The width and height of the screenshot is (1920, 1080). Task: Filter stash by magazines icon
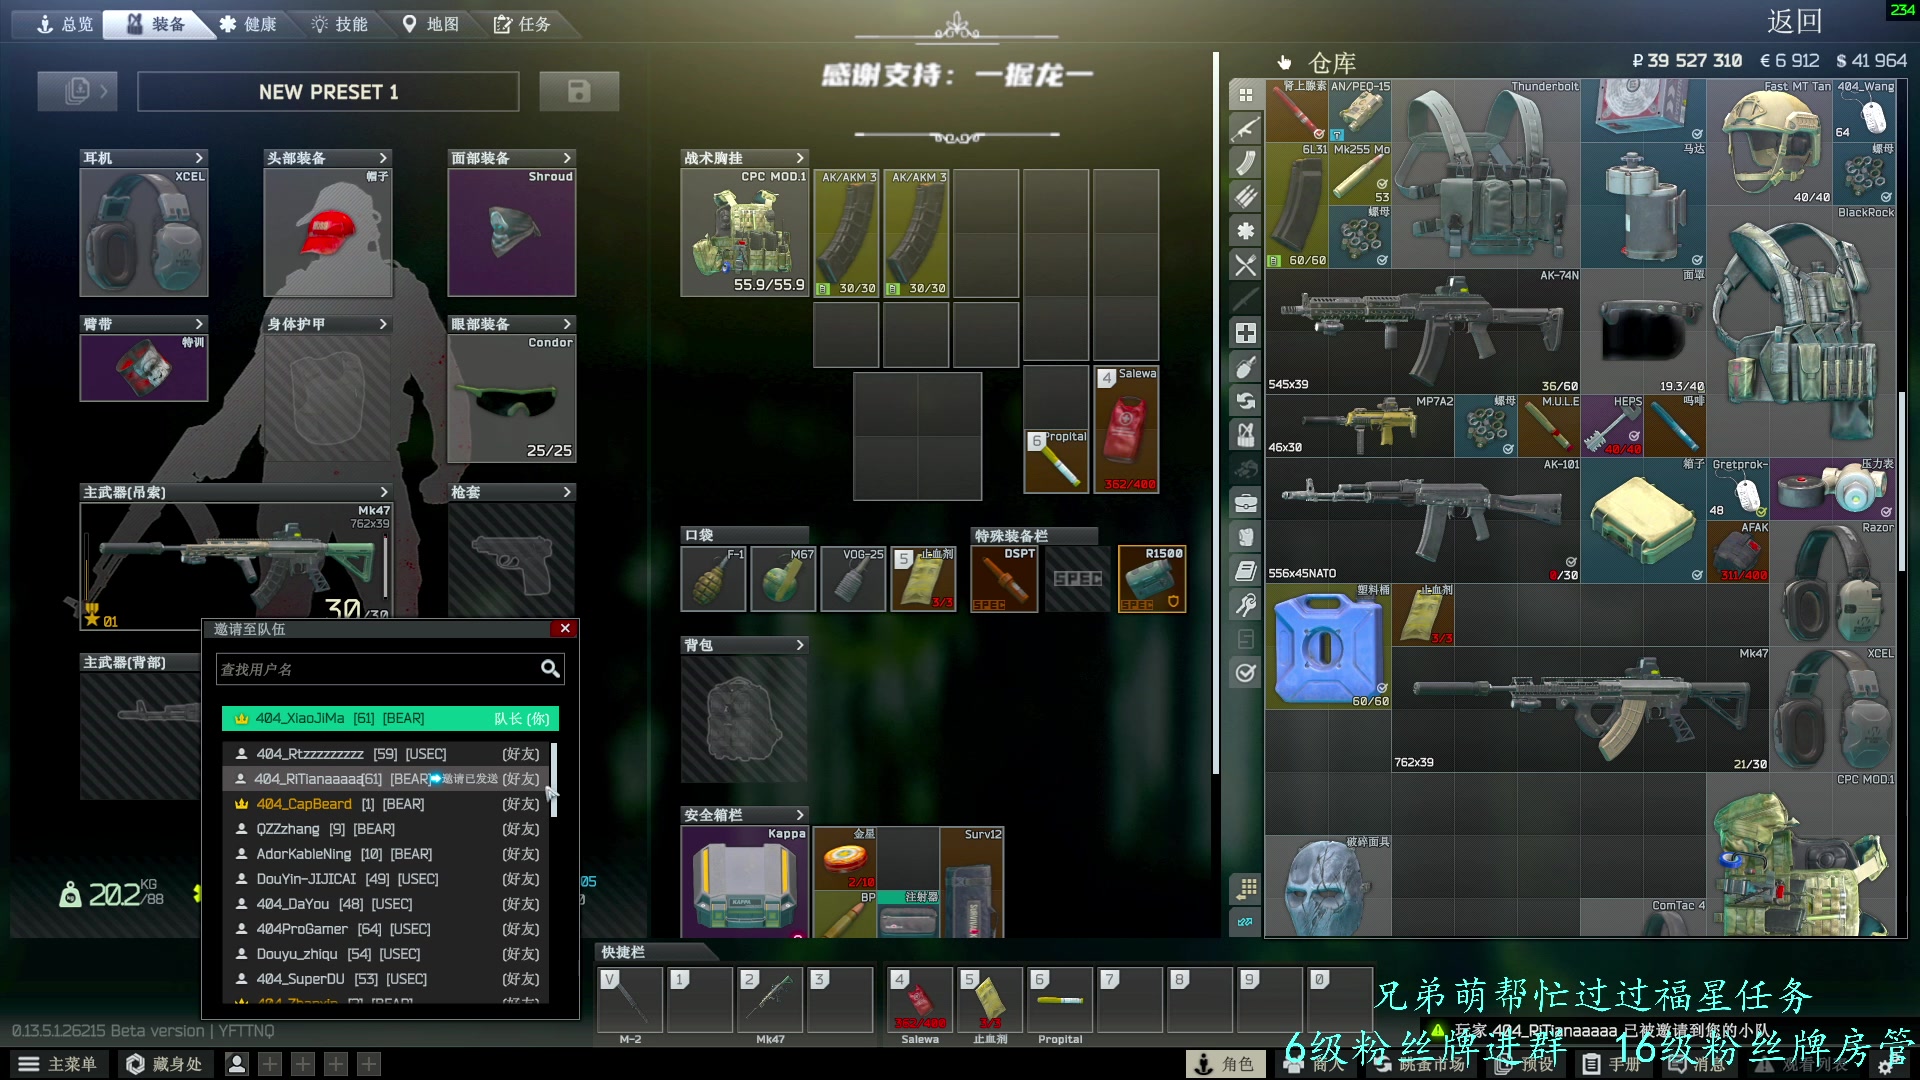click(x=1245, y=163)
